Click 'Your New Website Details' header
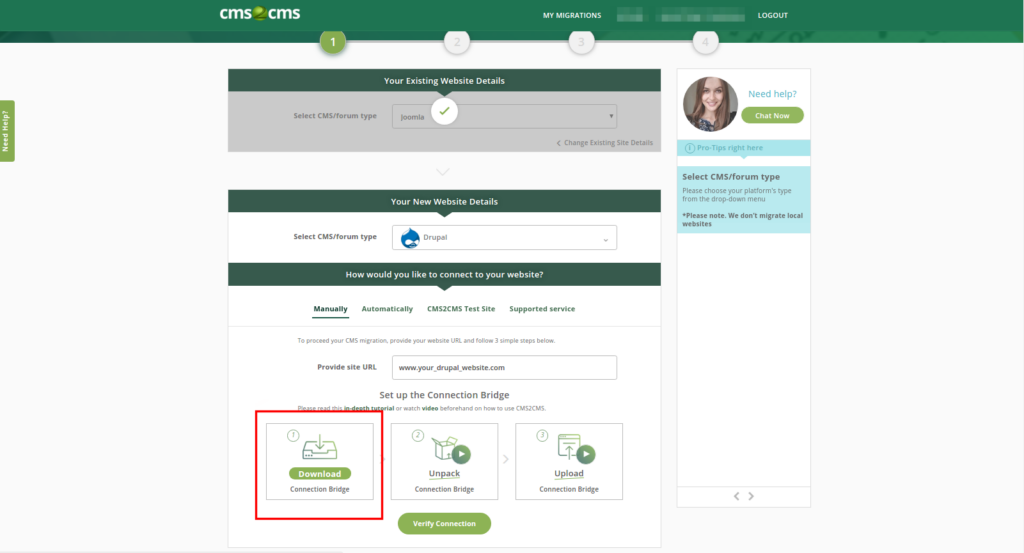Viewport: 1024px width, 553px height. 444,202
